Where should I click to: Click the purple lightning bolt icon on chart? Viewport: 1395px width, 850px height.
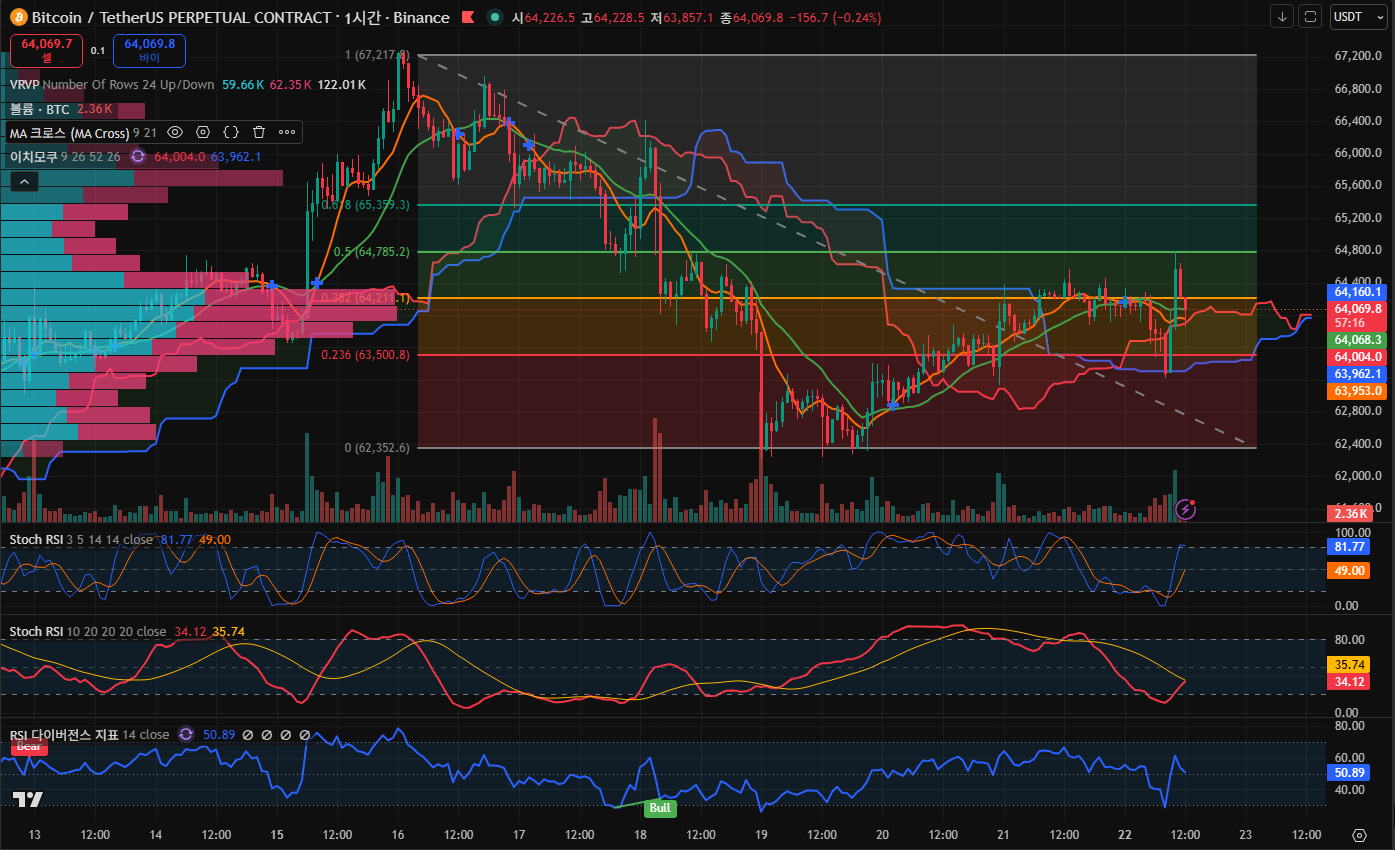[1185, 509]
